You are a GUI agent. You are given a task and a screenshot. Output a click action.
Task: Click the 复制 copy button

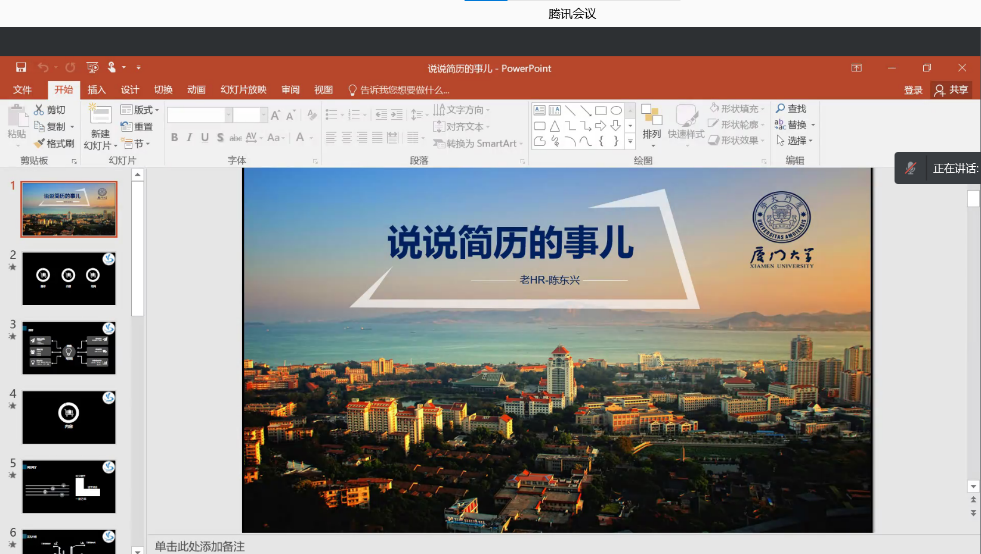point(49,126)
